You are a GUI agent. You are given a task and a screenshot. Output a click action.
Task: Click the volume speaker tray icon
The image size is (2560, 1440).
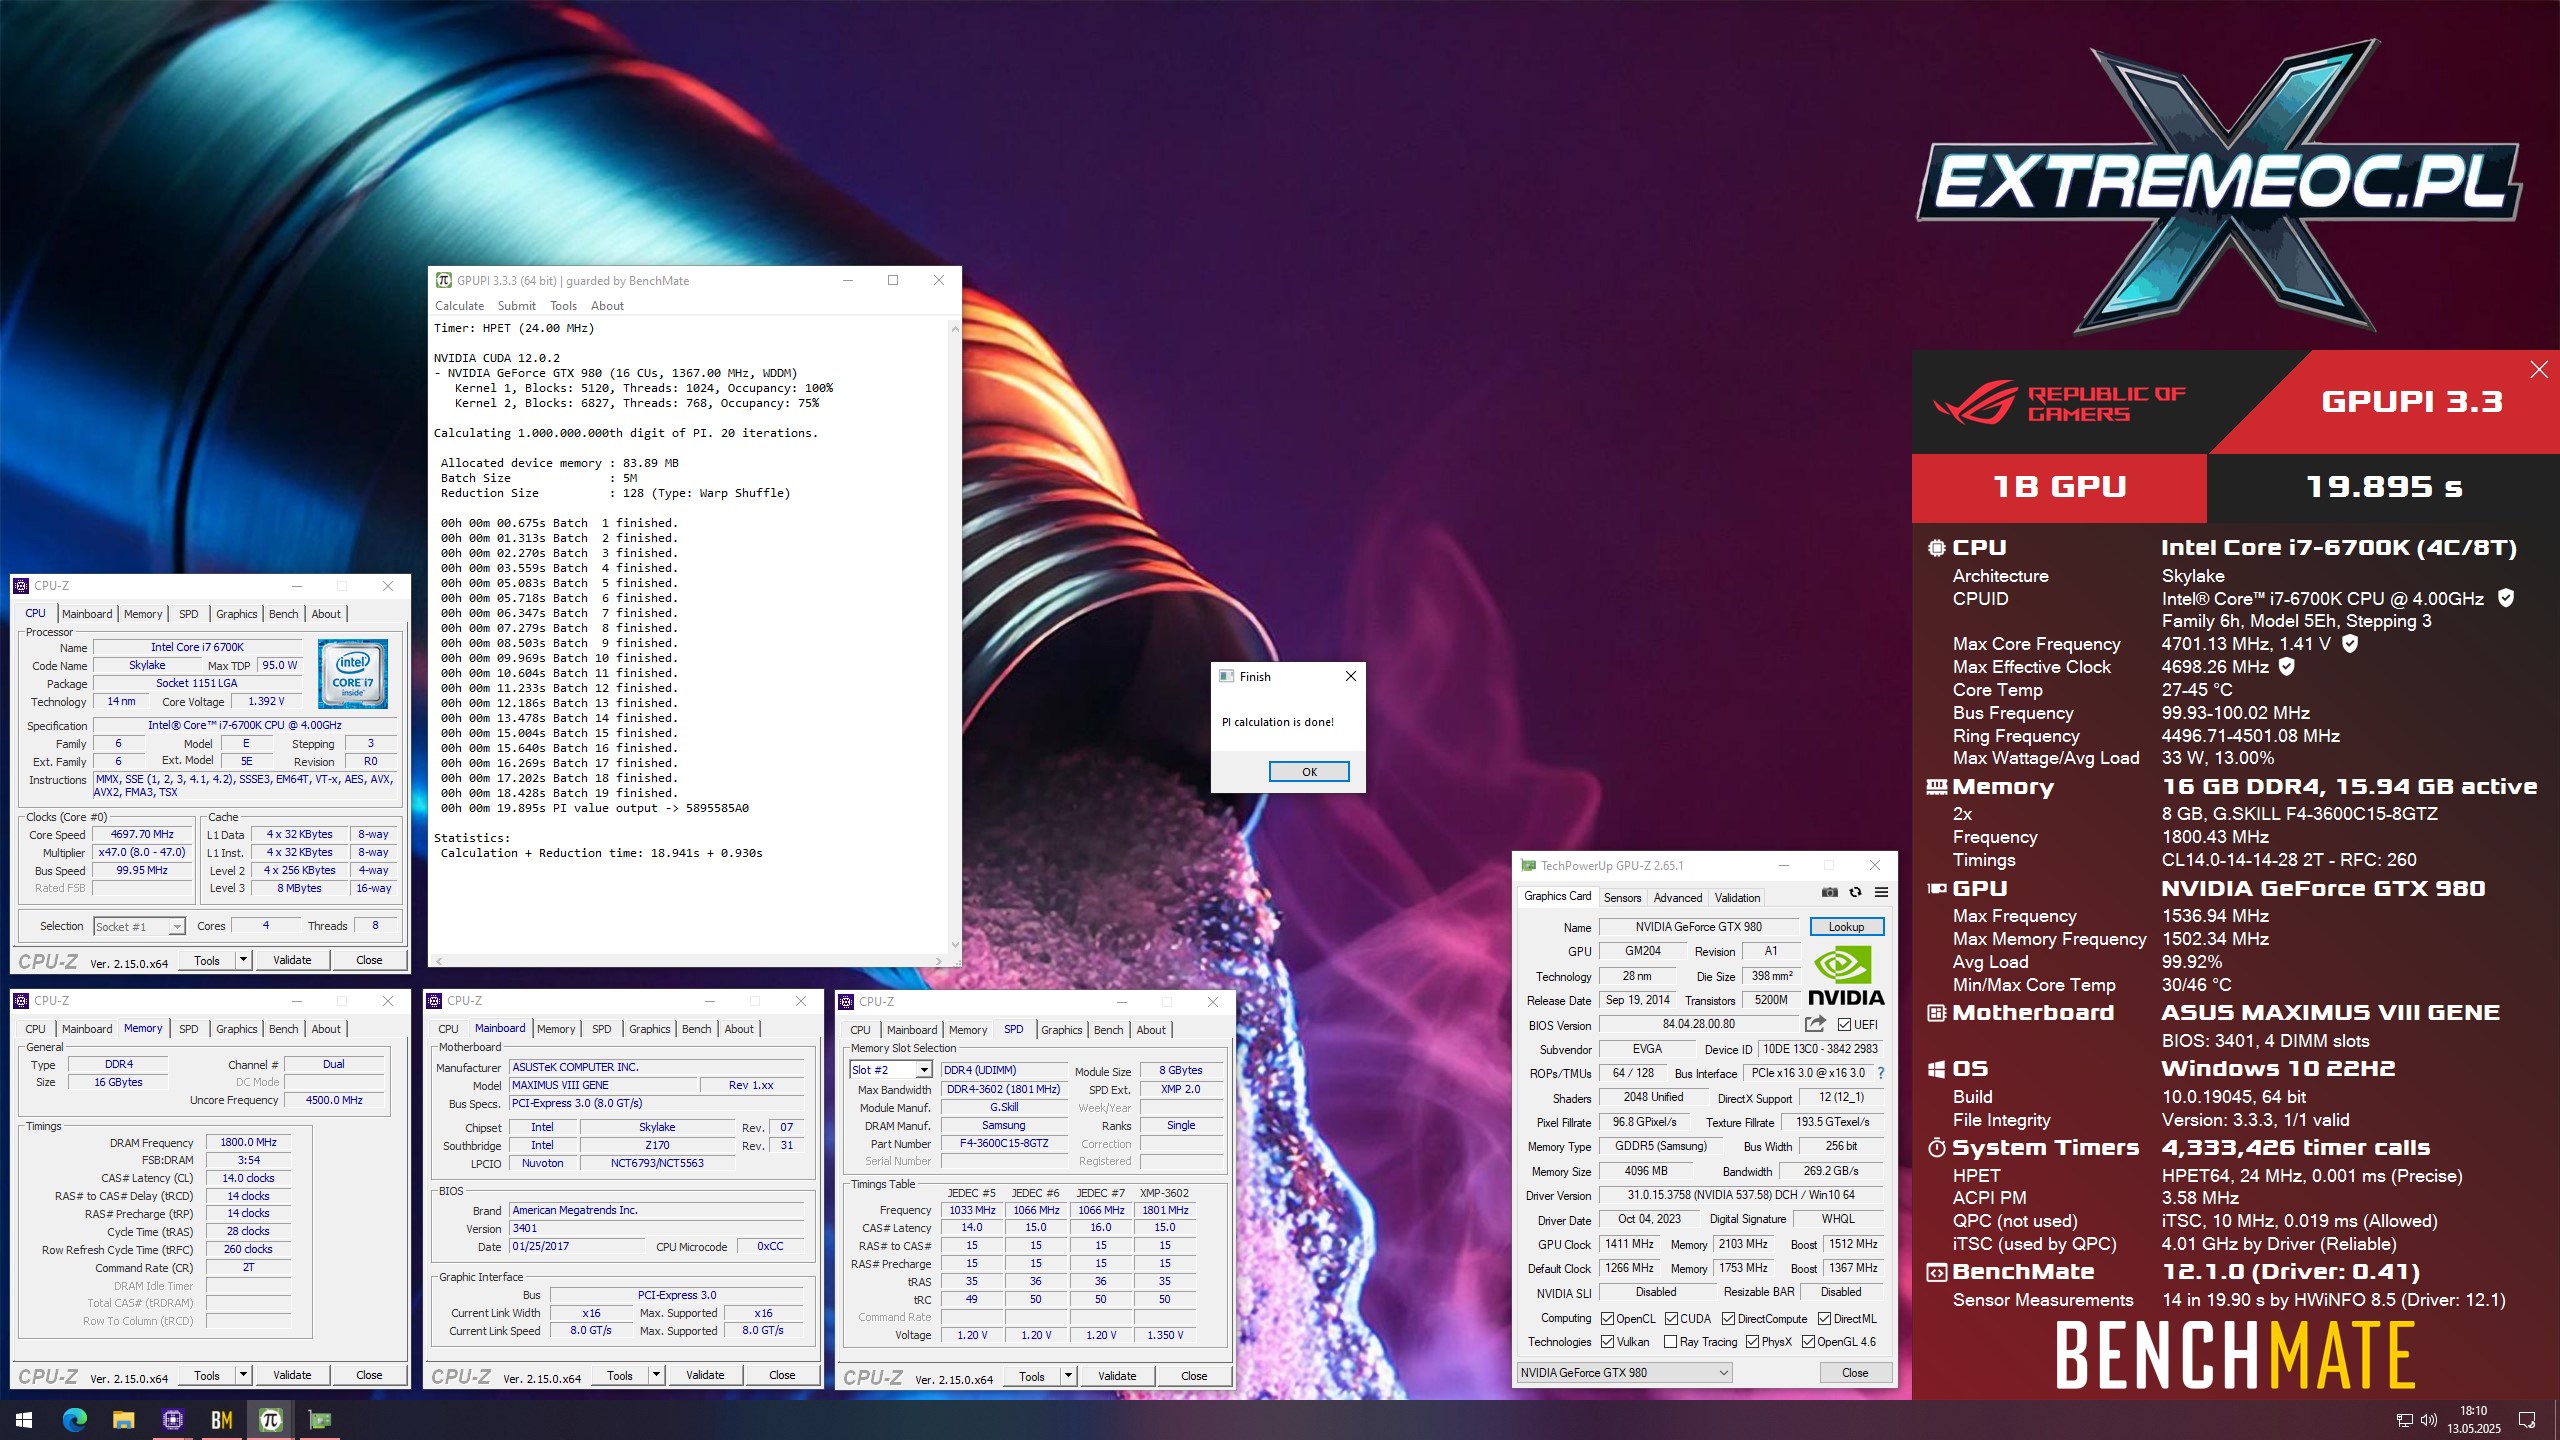[2428, 1420]
